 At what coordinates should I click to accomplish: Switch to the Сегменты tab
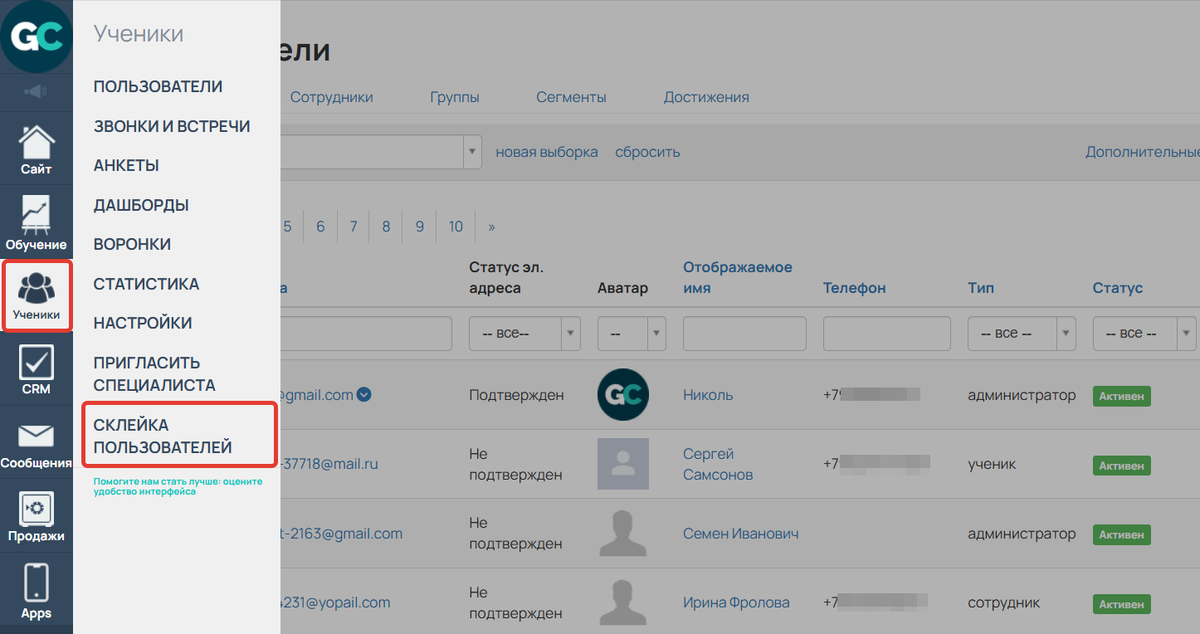pyautogui.click(x=571, y=97)
